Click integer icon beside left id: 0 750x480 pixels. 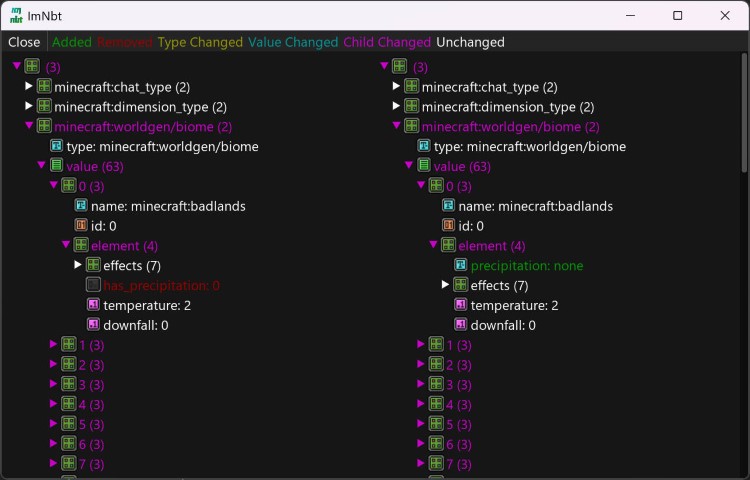click(x=81, y=225)
